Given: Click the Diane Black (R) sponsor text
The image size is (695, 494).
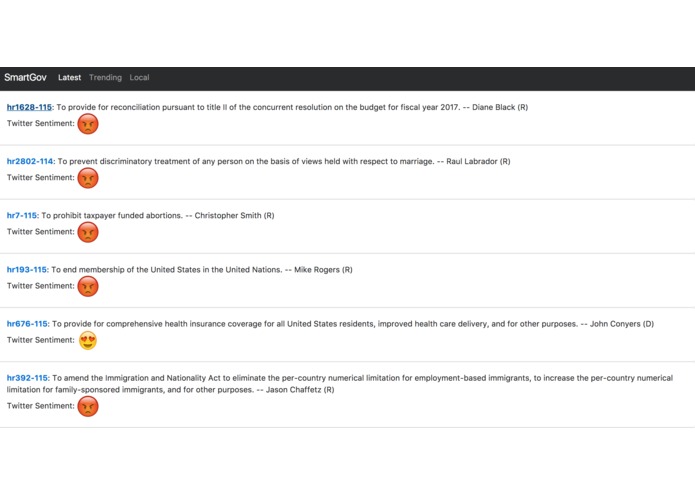Looking at the screenshot, I should tap(500, 107).
